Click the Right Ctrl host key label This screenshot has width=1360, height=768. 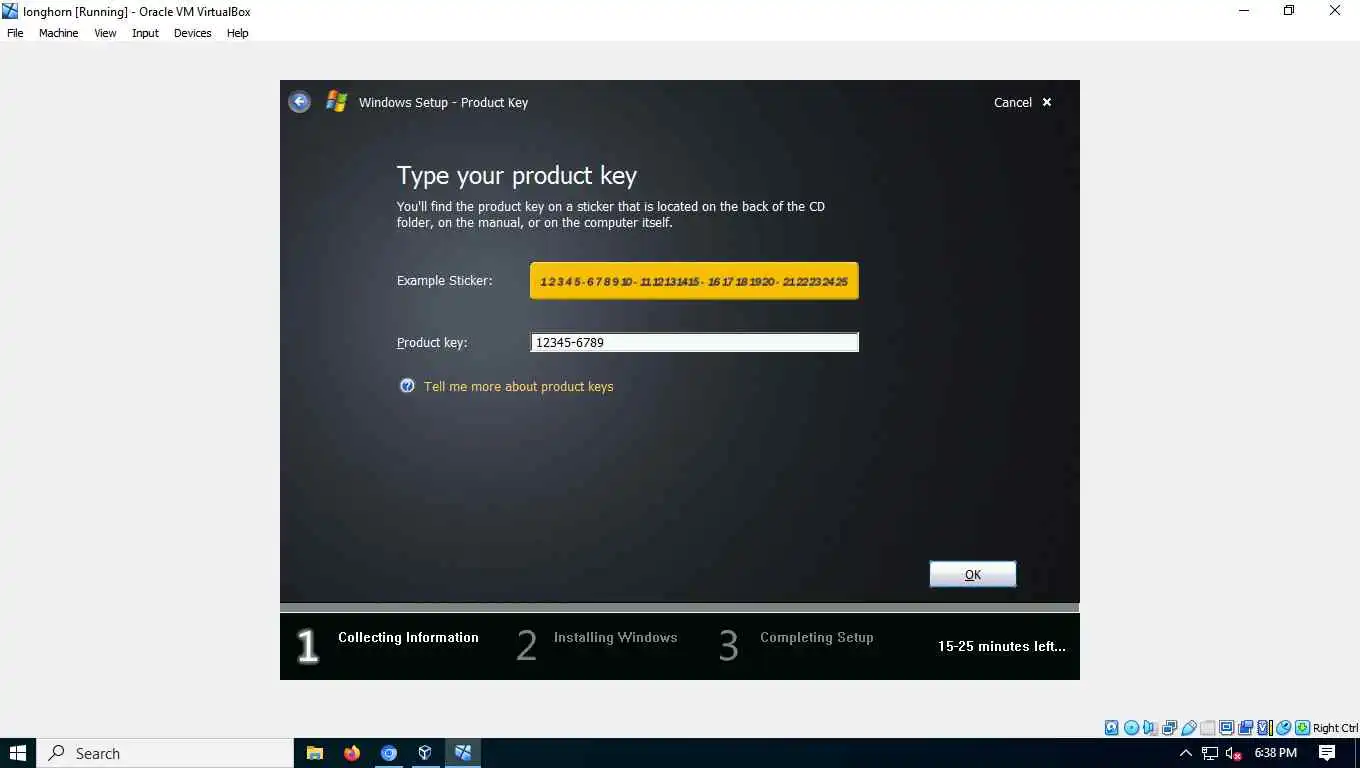pos(1335,728)
